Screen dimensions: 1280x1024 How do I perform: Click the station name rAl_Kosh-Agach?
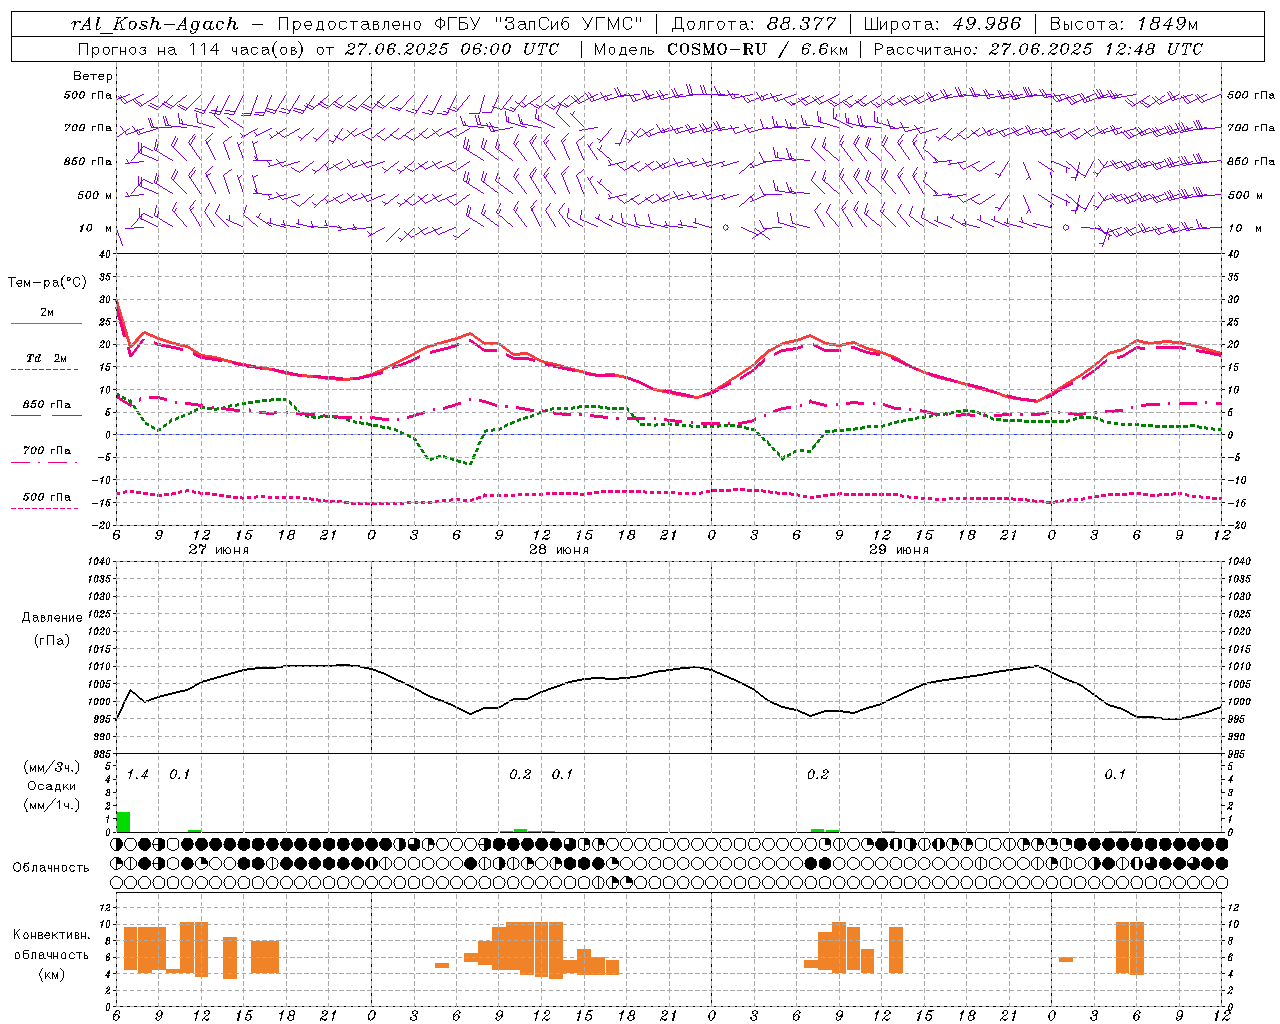click(155, 24)
